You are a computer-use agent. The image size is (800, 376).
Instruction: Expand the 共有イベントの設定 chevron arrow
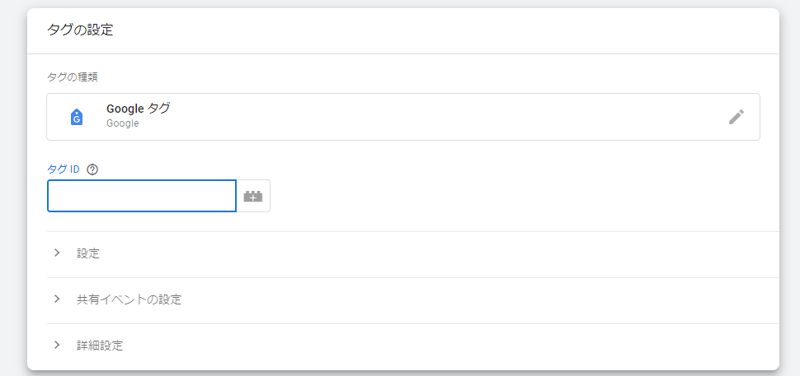click(x=57, y=299)
